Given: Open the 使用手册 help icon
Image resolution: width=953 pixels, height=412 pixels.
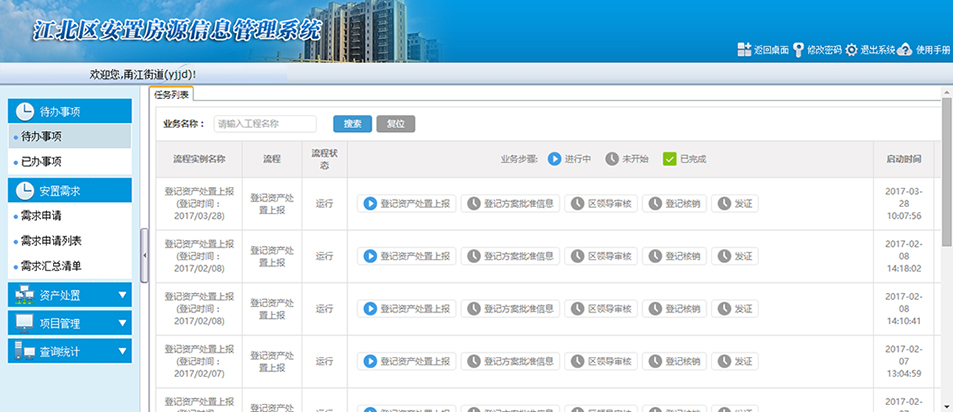Looking at the screenshot, I should 905,49.
